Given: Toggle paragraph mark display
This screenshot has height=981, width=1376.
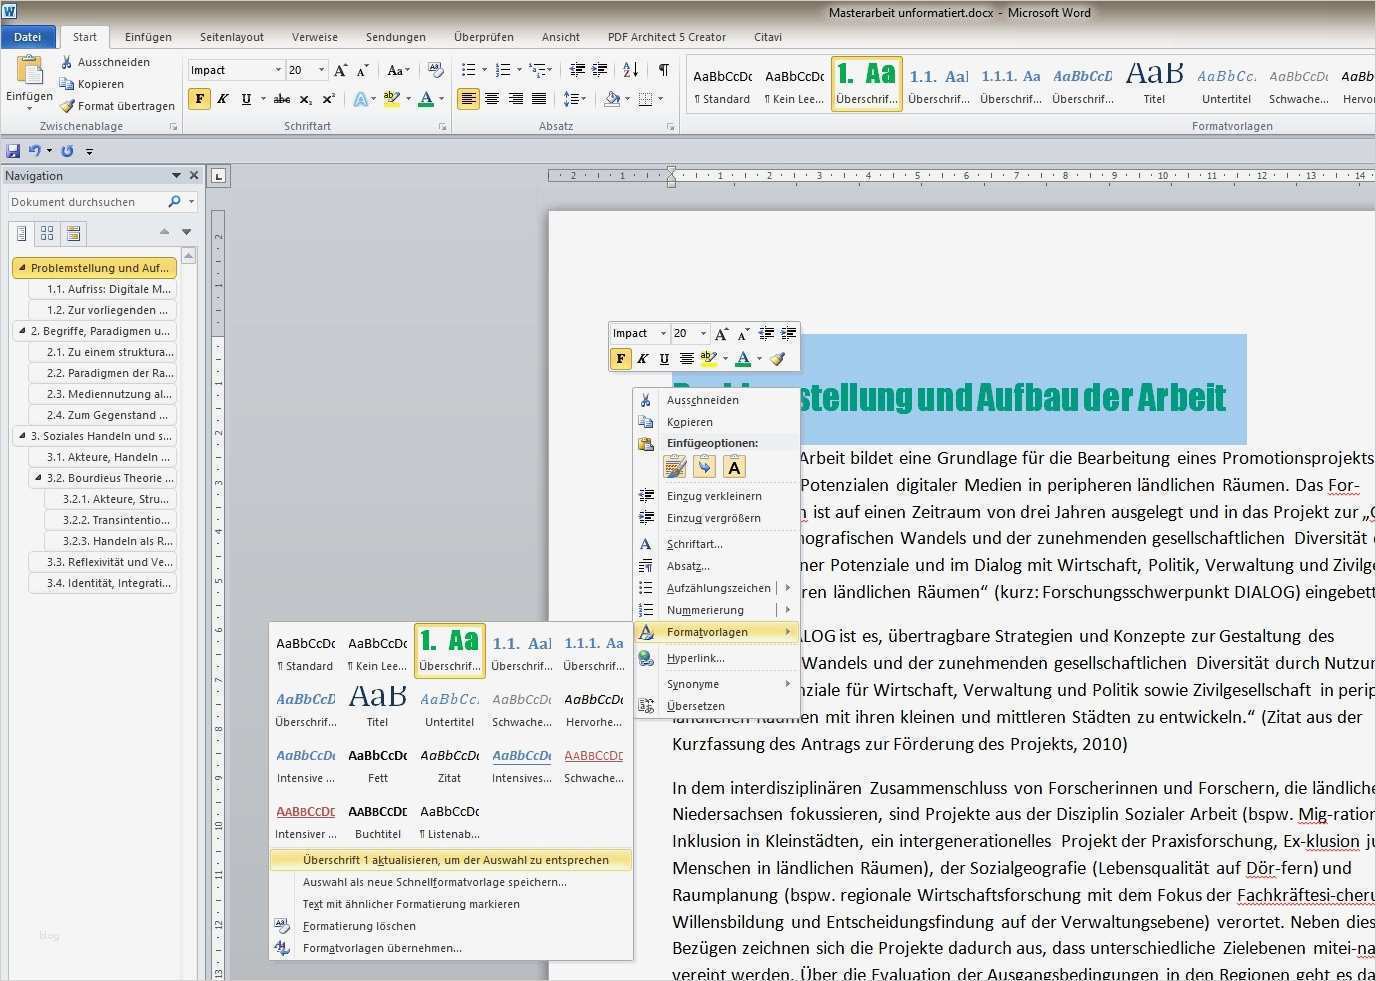Looking at the screenshot, I should tap(661, 69).
